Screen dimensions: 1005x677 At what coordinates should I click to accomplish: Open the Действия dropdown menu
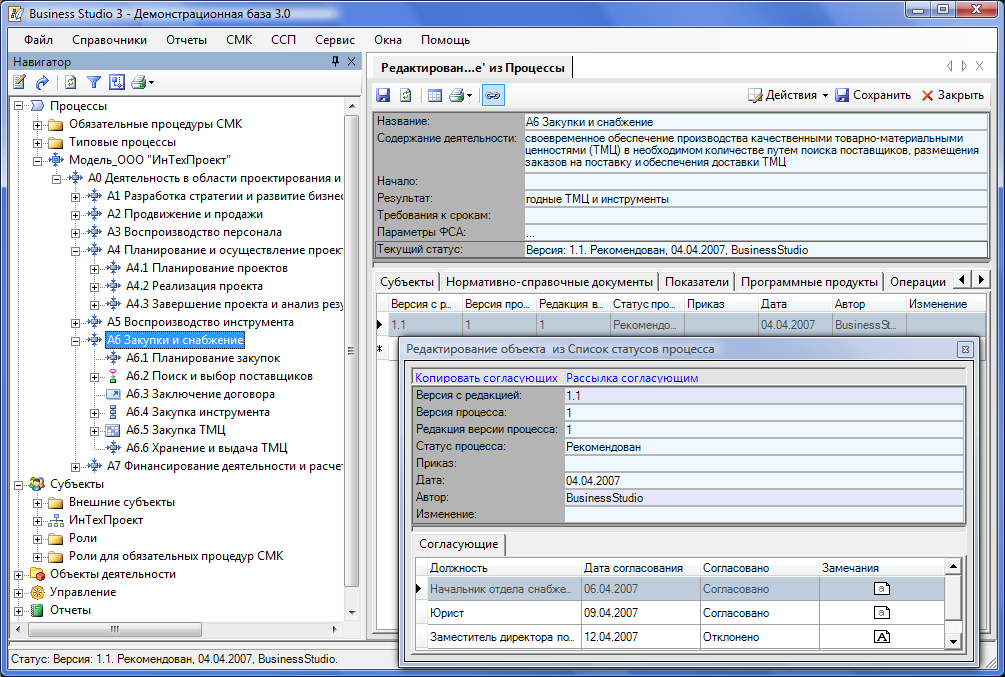click(x=788, y=95)
